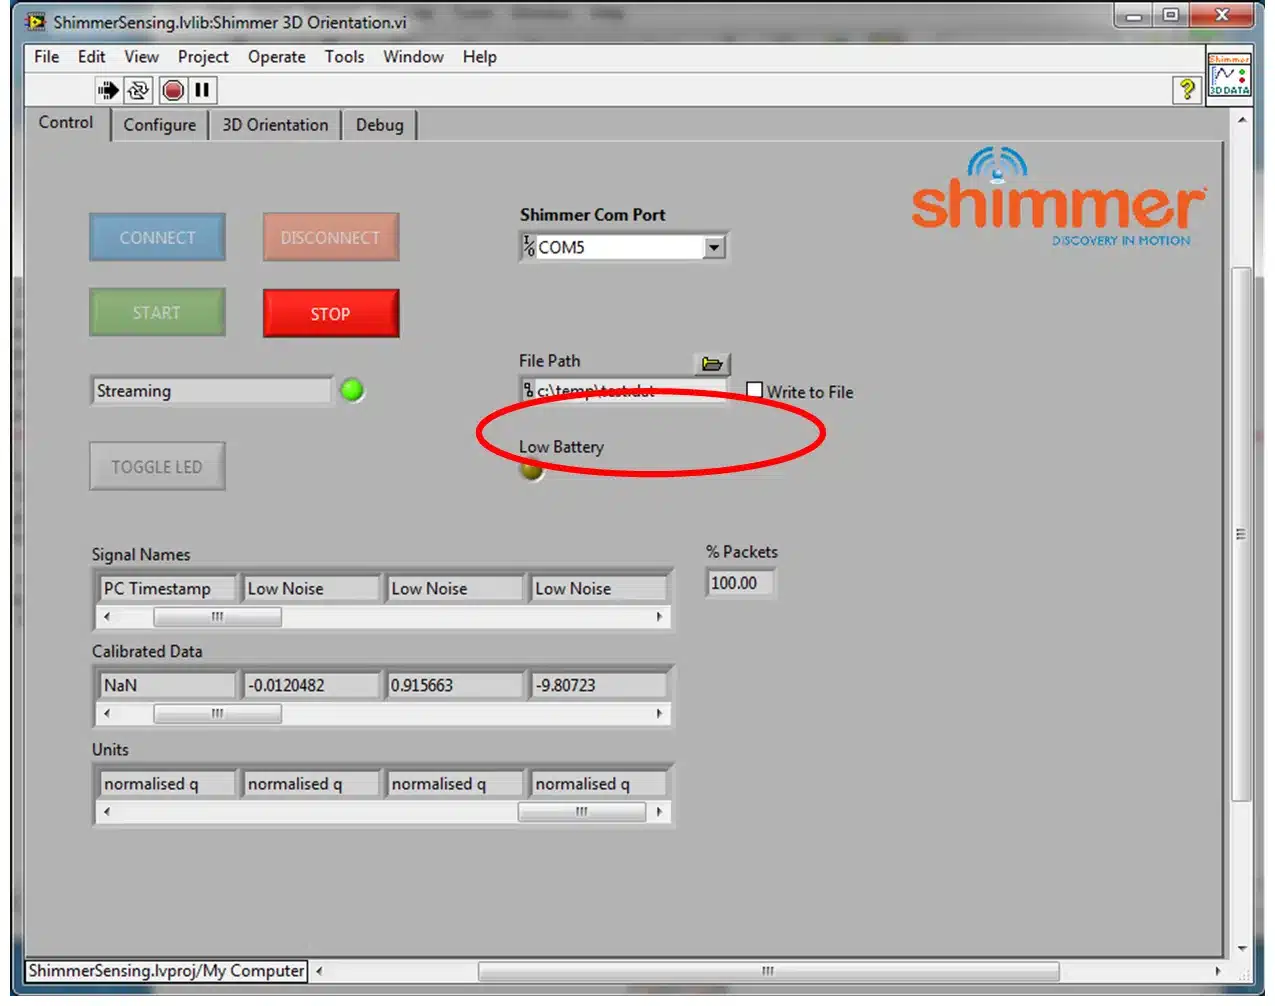Click the Run arrow toolbar icon
1275x1006 pixels.
(x=108, y=91)
